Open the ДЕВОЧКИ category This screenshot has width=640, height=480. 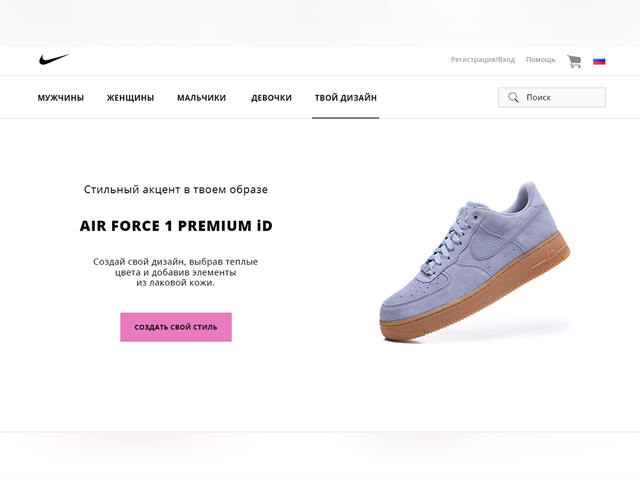point(271,98)
